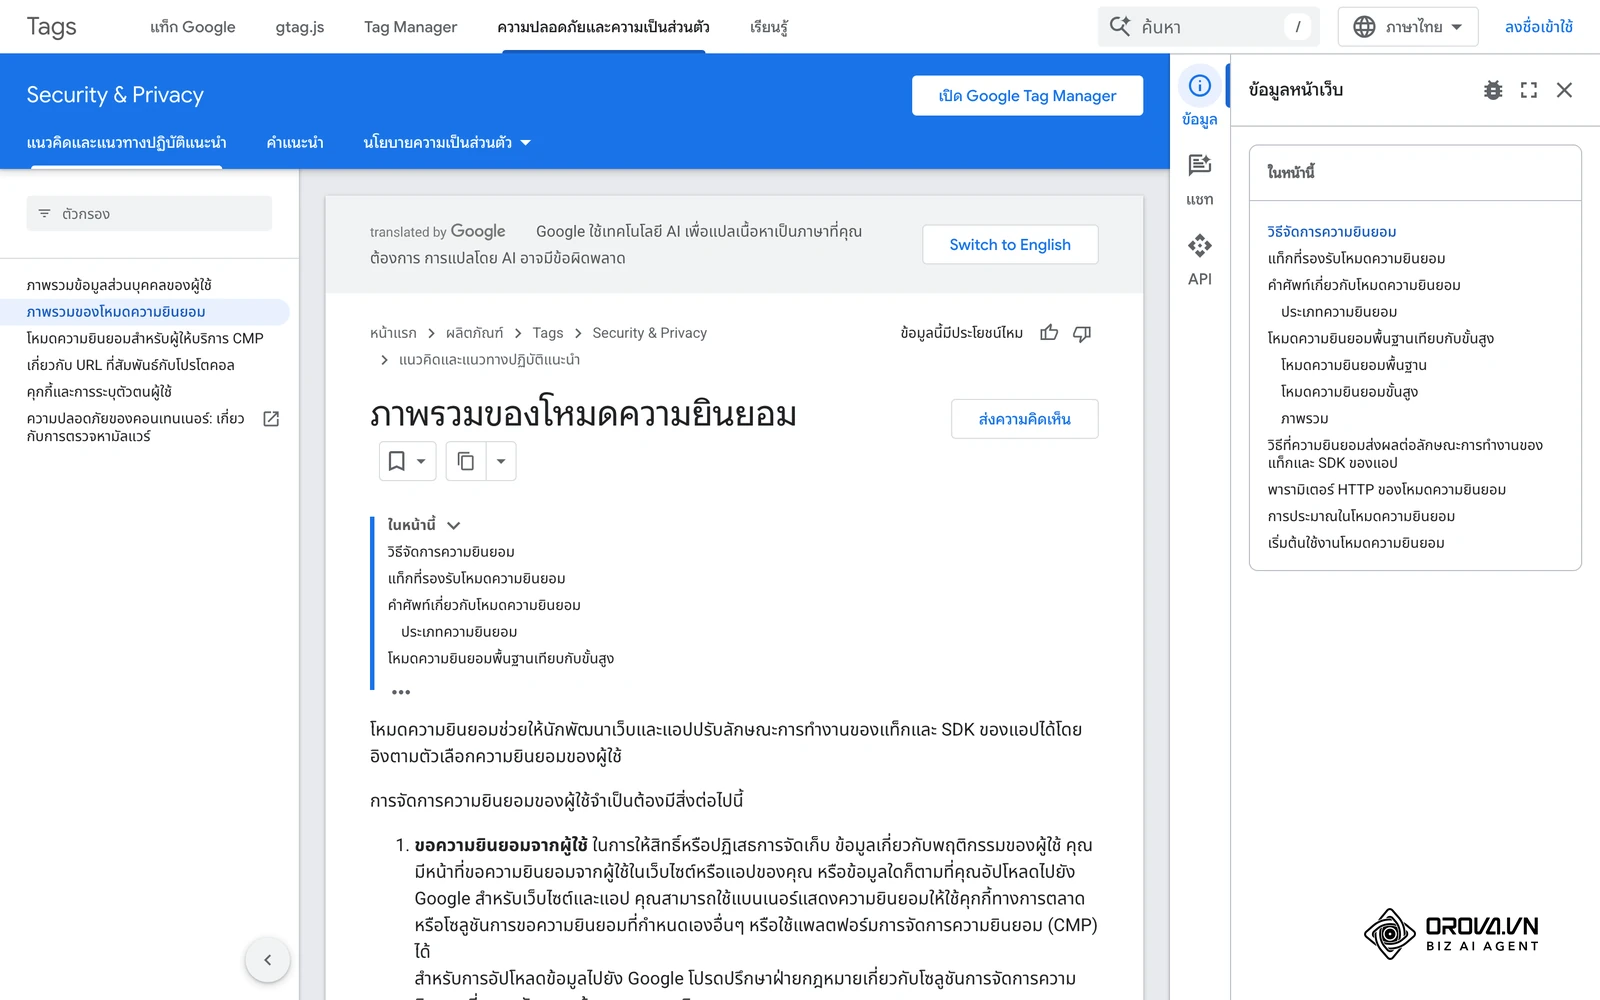This screenshot has width=1600, height=1000.
Task: Click Security & Privacy breadcrumb
Action: click(x=650, y=333)
